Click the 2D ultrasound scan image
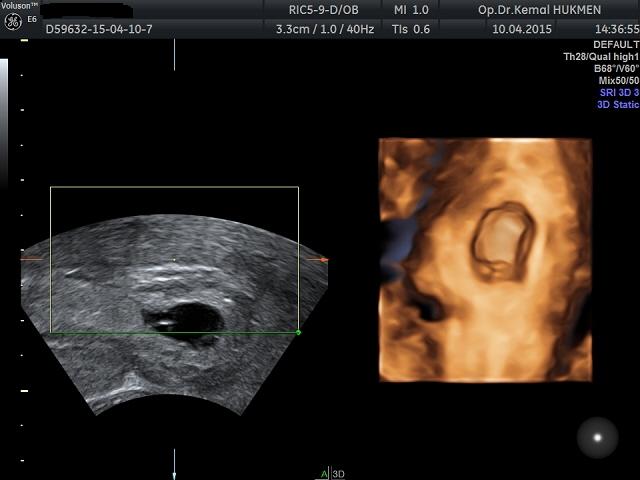The height and width of the screenshot is (480, 640). point(174,314)
